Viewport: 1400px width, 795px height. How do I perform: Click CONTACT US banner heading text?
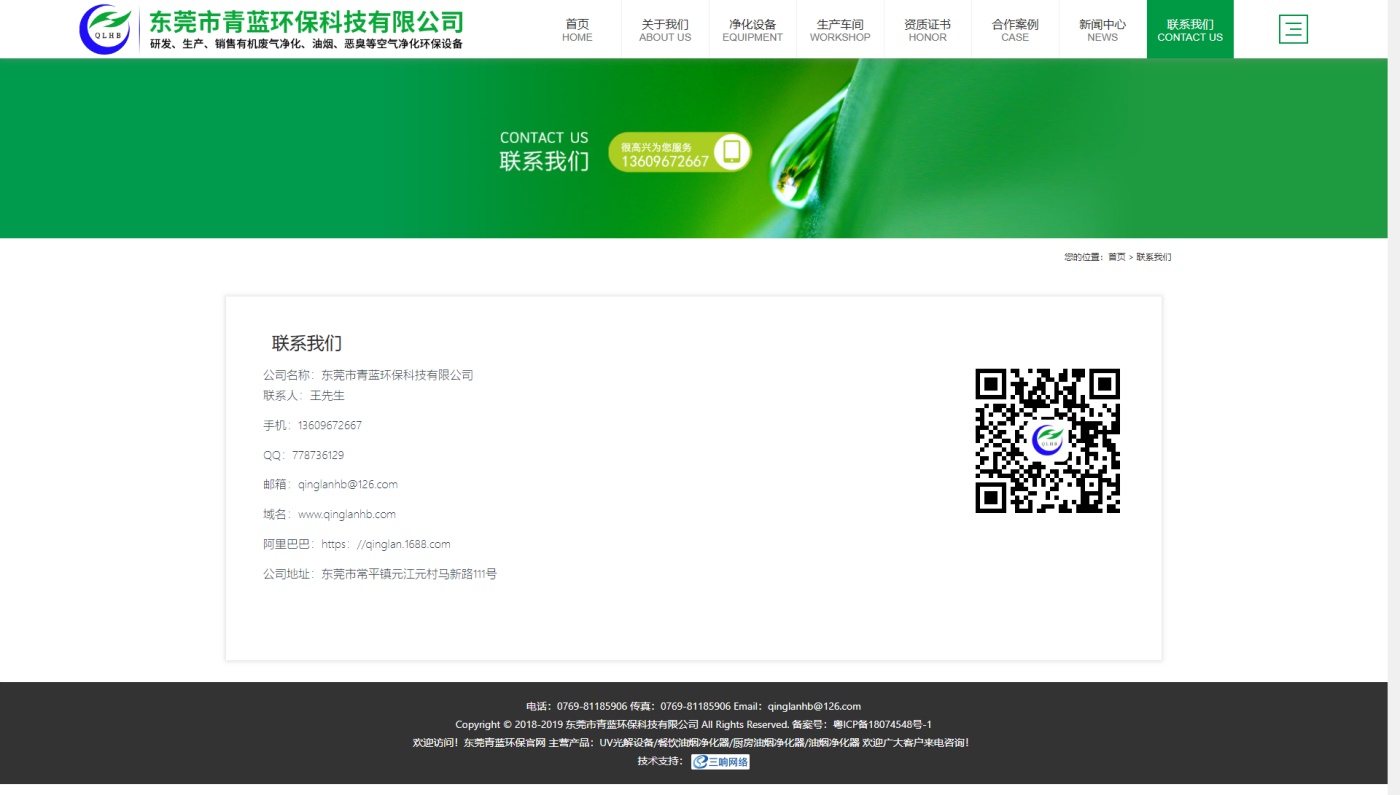click(544, 138)
